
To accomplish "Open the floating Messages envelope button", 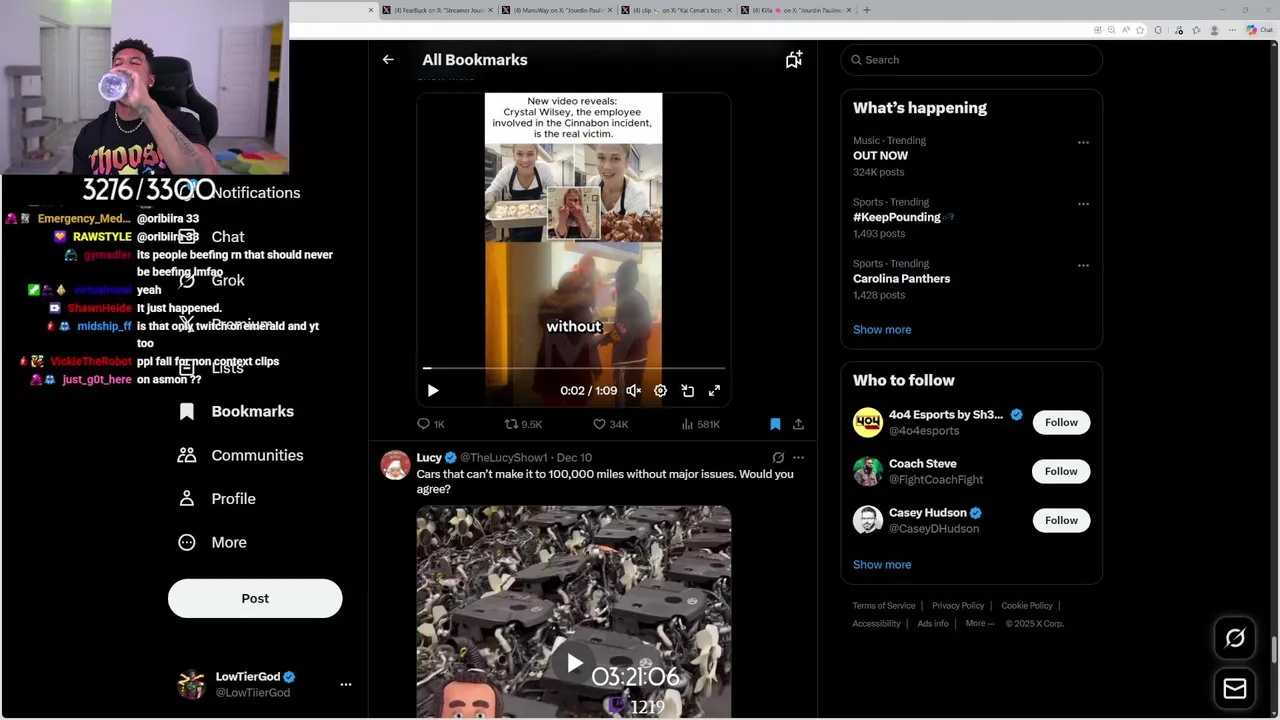I will pyautogui.click(x=1235, y=689).
